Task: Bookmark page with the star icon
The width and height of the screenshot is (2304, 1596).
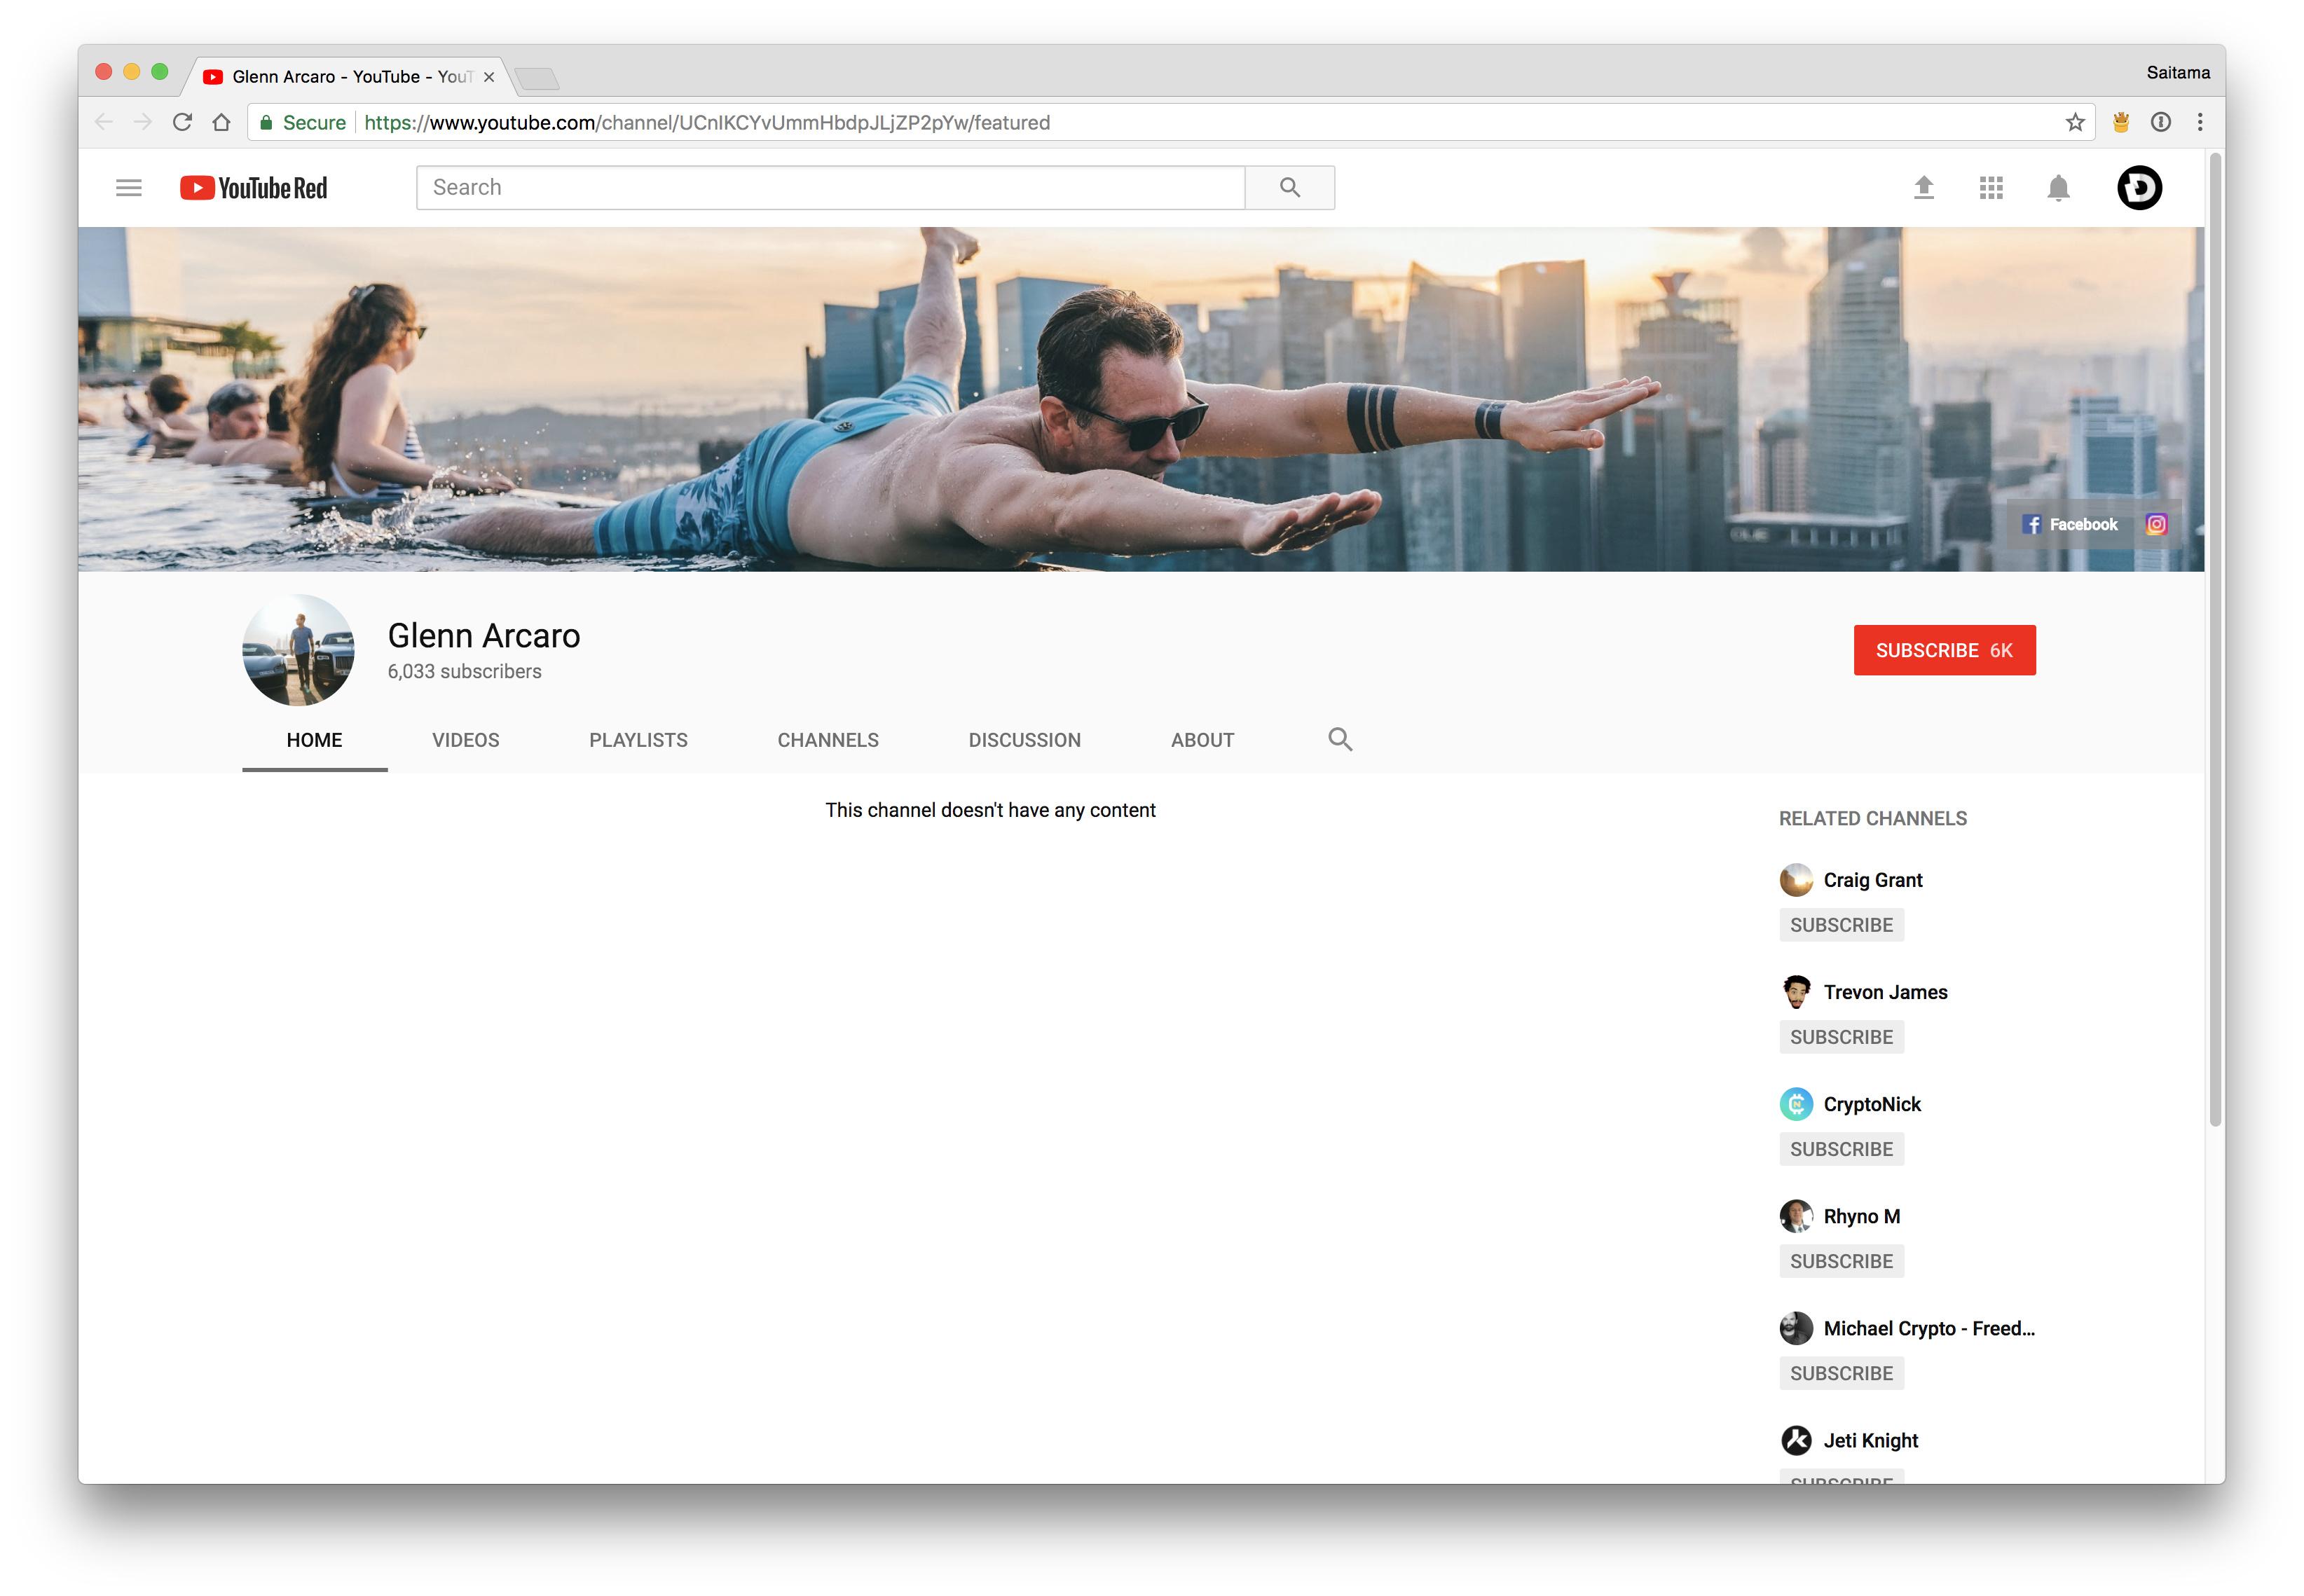Action: [x=2074, y=122]
